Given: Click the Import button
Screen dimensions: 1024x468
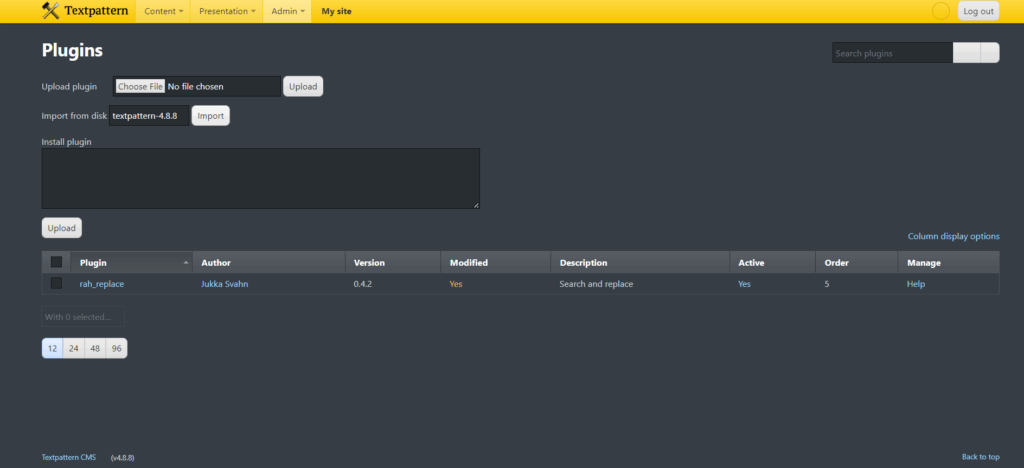Looking at the screenshot, I should [x=210, y=116].
